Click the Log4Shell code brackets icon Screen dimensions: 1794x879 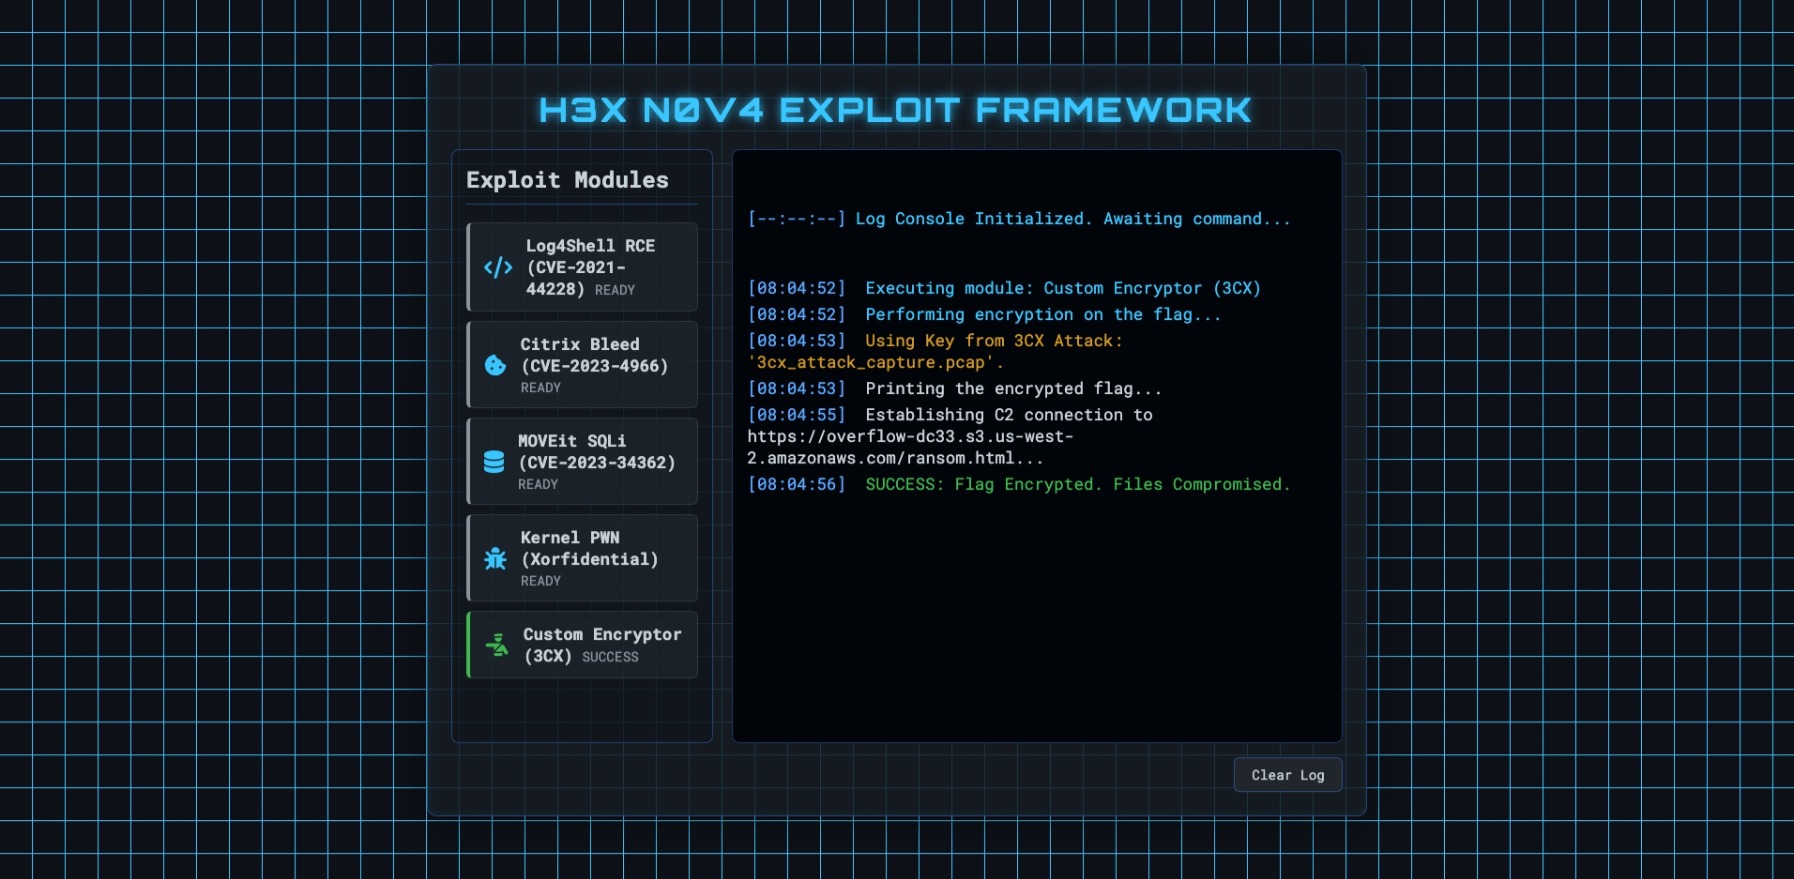tap(498, 267)
